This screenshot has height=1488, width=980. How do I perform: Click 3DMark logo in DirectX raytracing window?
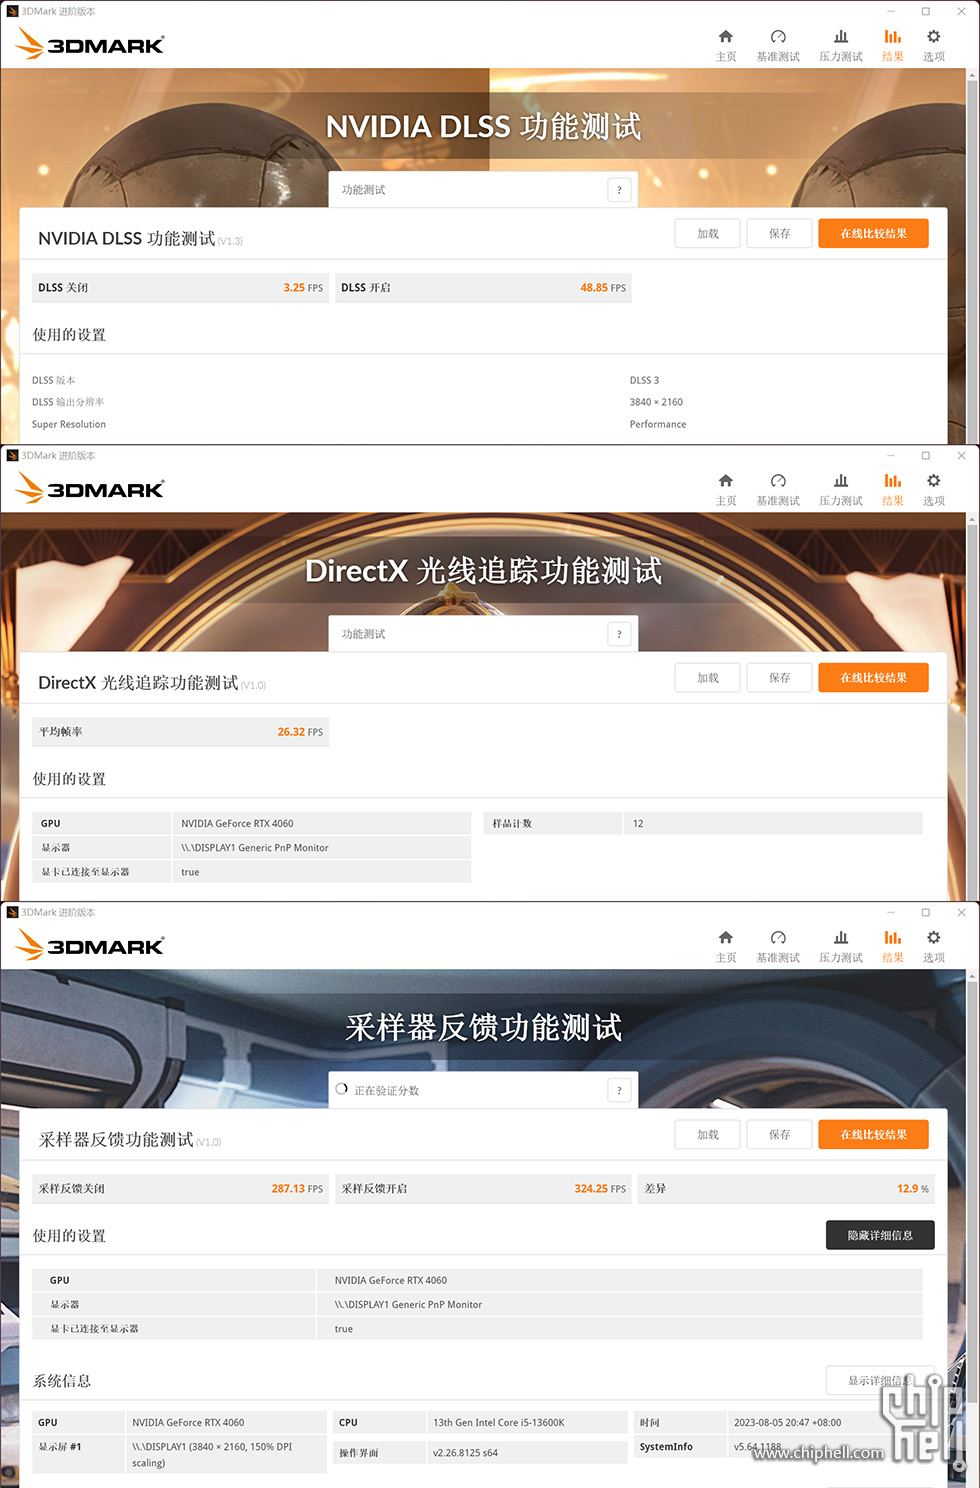click(x=90, y=488)
